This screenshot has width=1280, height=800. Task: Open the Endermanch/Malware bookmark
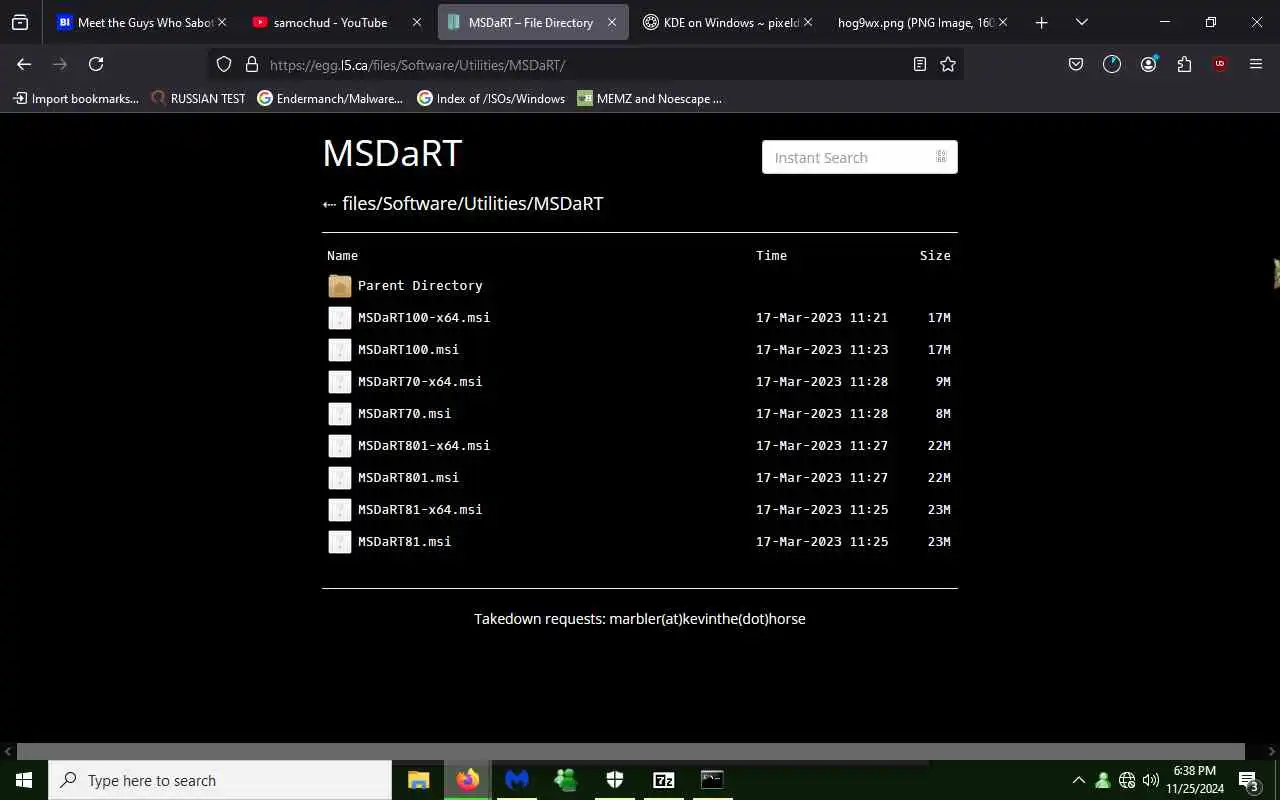pos(330,99)
